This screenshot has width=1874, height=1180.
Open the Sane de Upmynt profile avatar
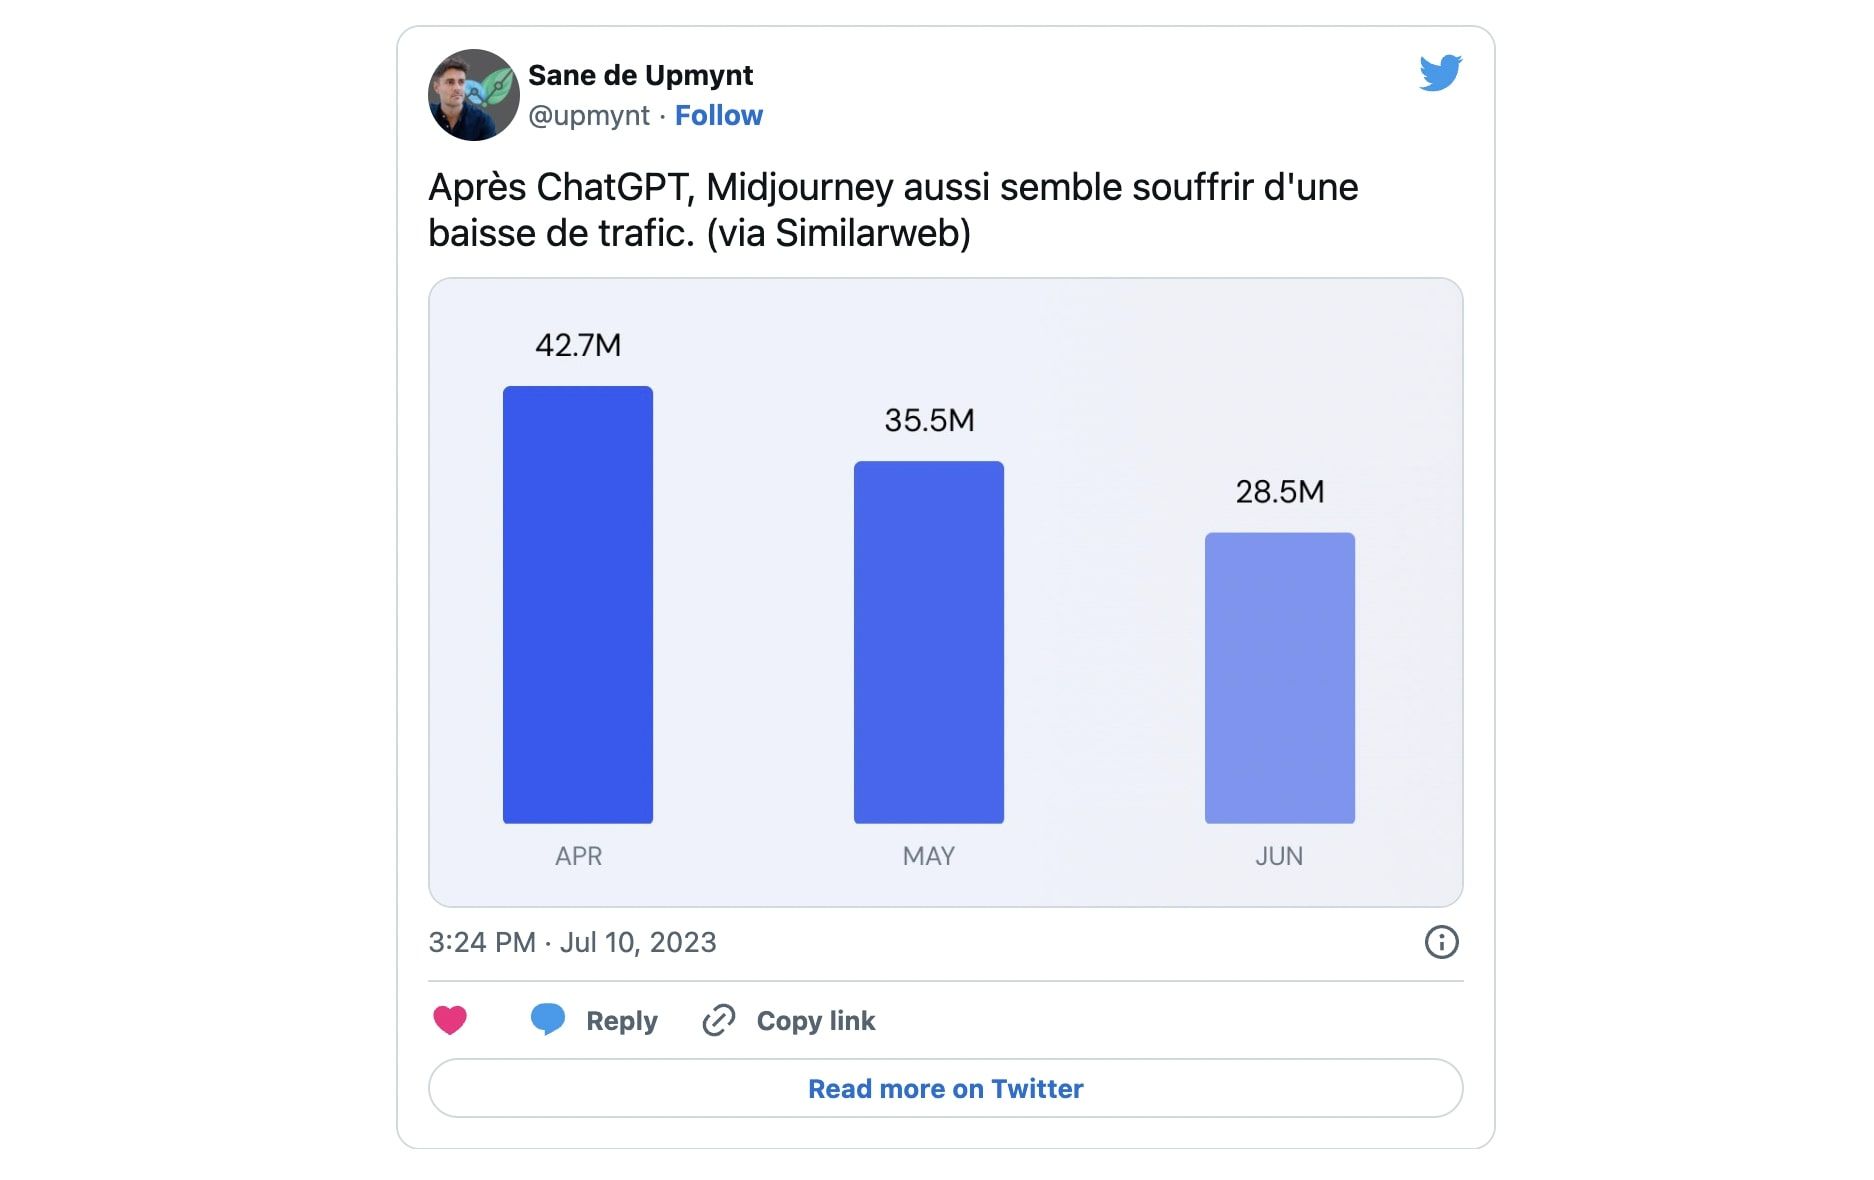tap(474, 94)
